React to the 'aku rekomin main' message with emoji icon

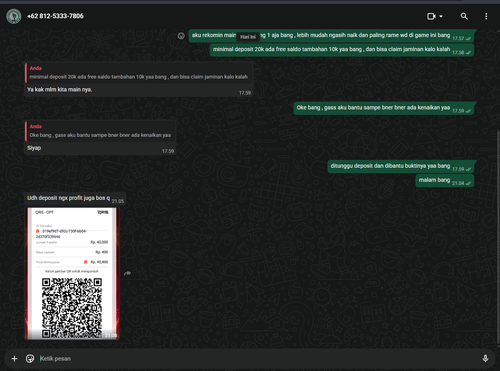click(x=181, y=36)
